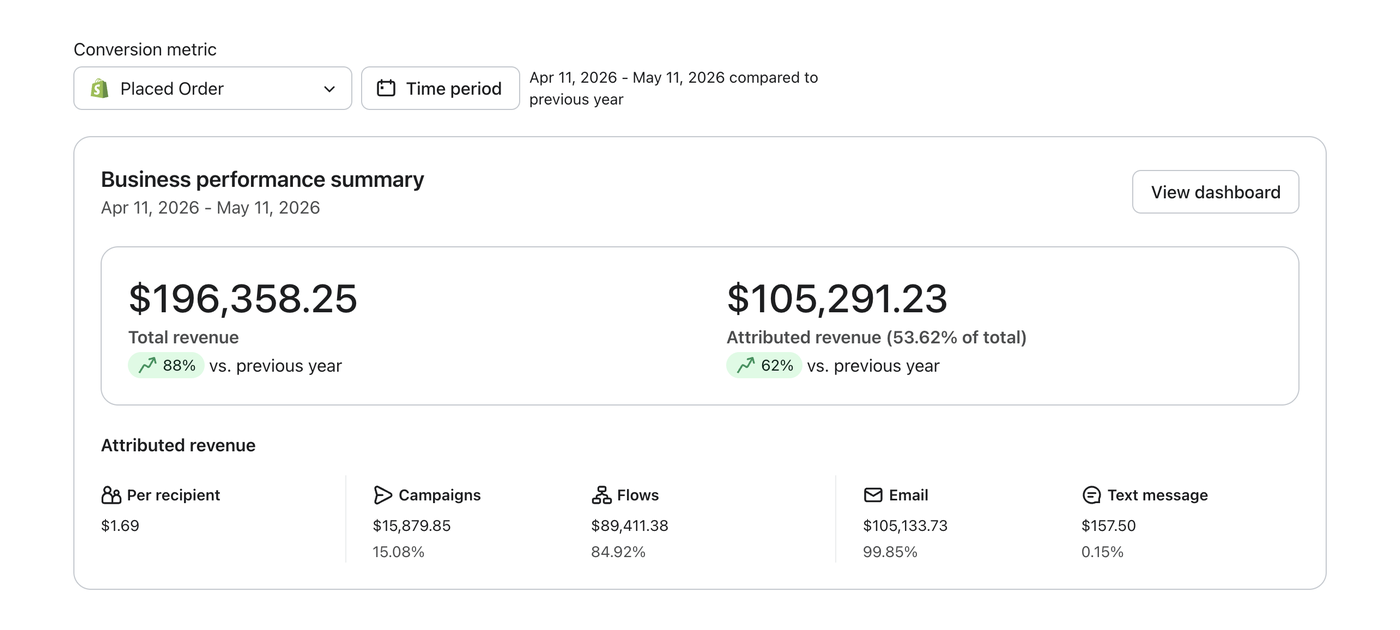
Task: Click the Attributed revenue (53.62% of total) label
Action: (876, 338)
